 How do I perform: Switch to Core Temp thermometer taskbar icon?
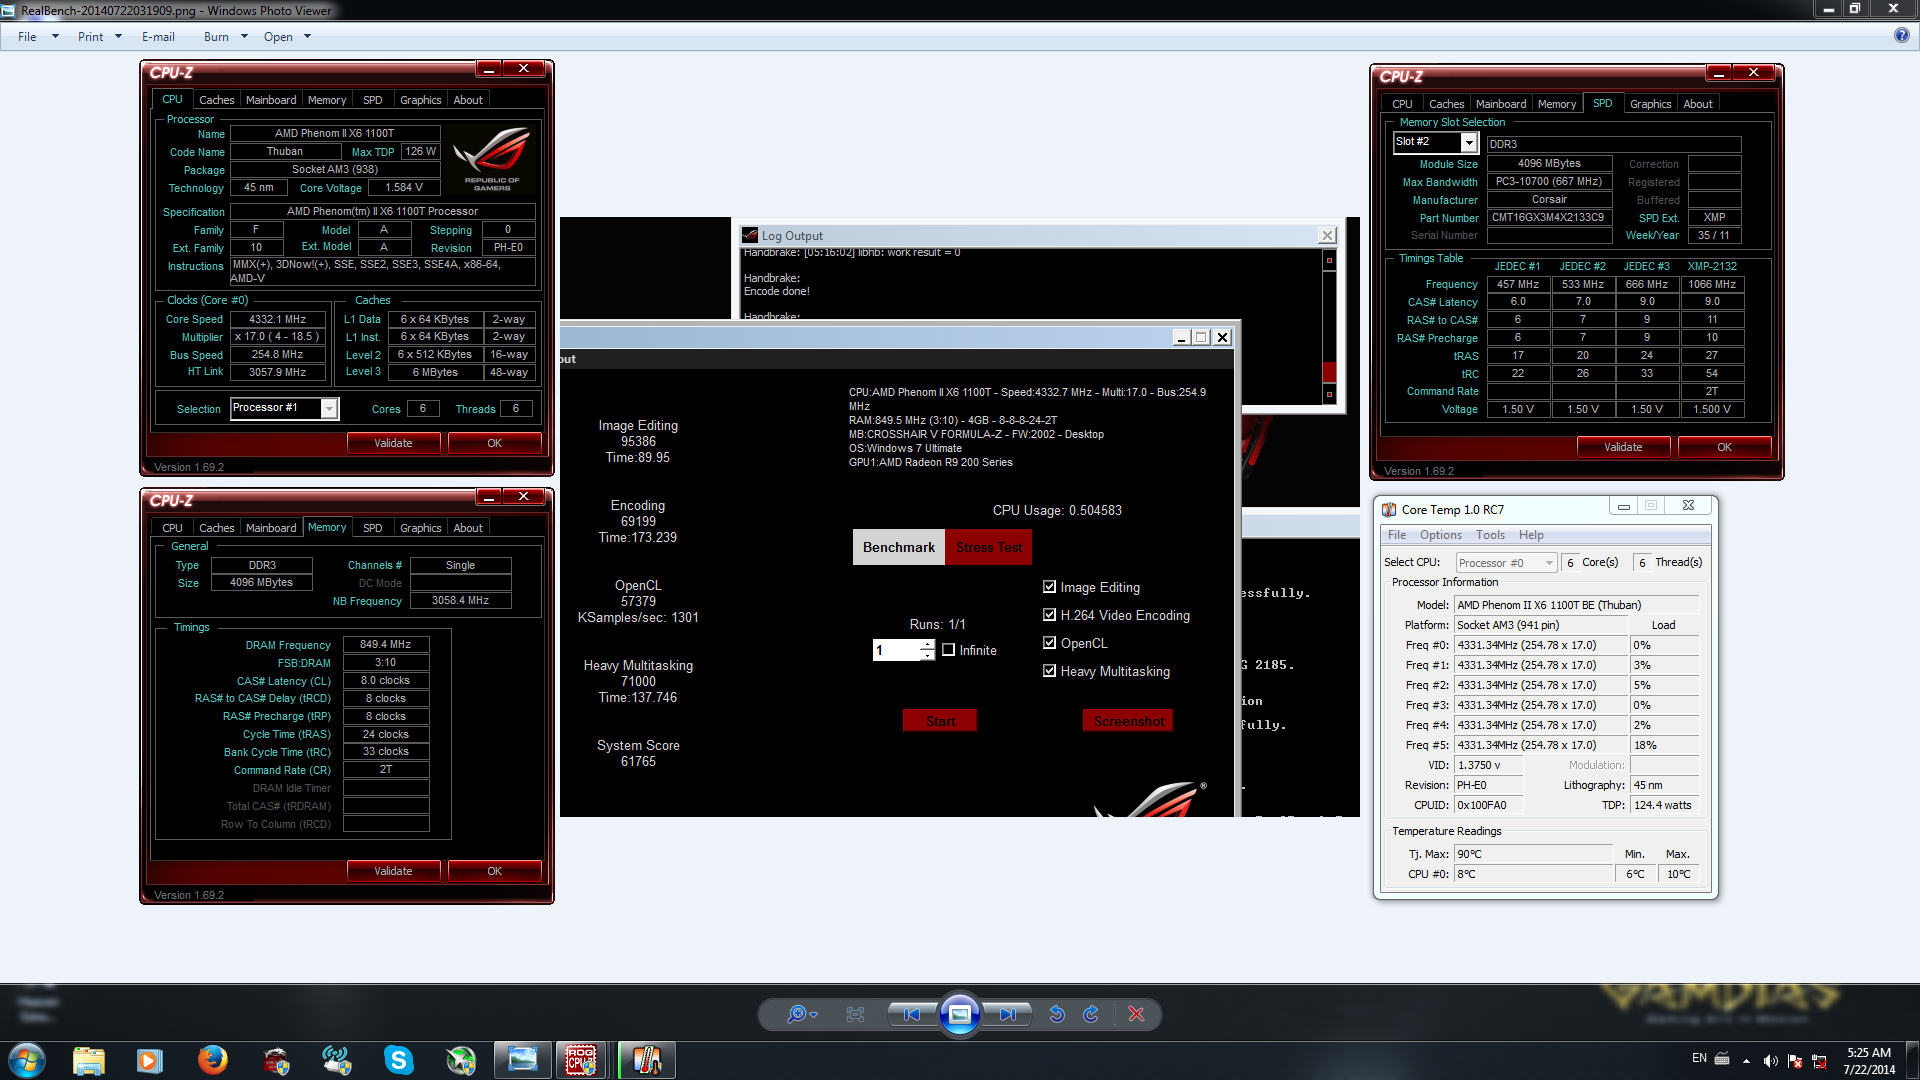pos(647,1060)
